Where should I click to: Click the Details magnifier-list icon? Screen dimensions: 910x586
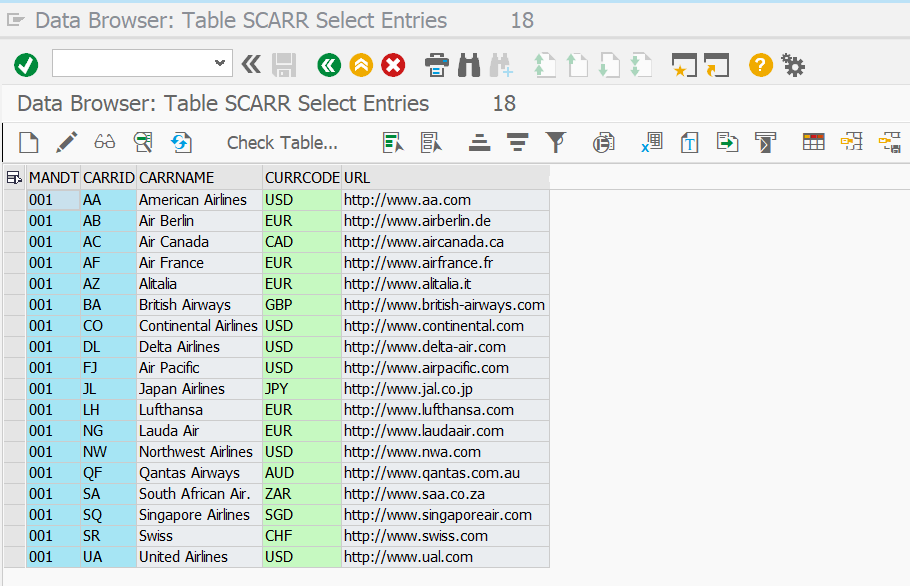point(143,142)
